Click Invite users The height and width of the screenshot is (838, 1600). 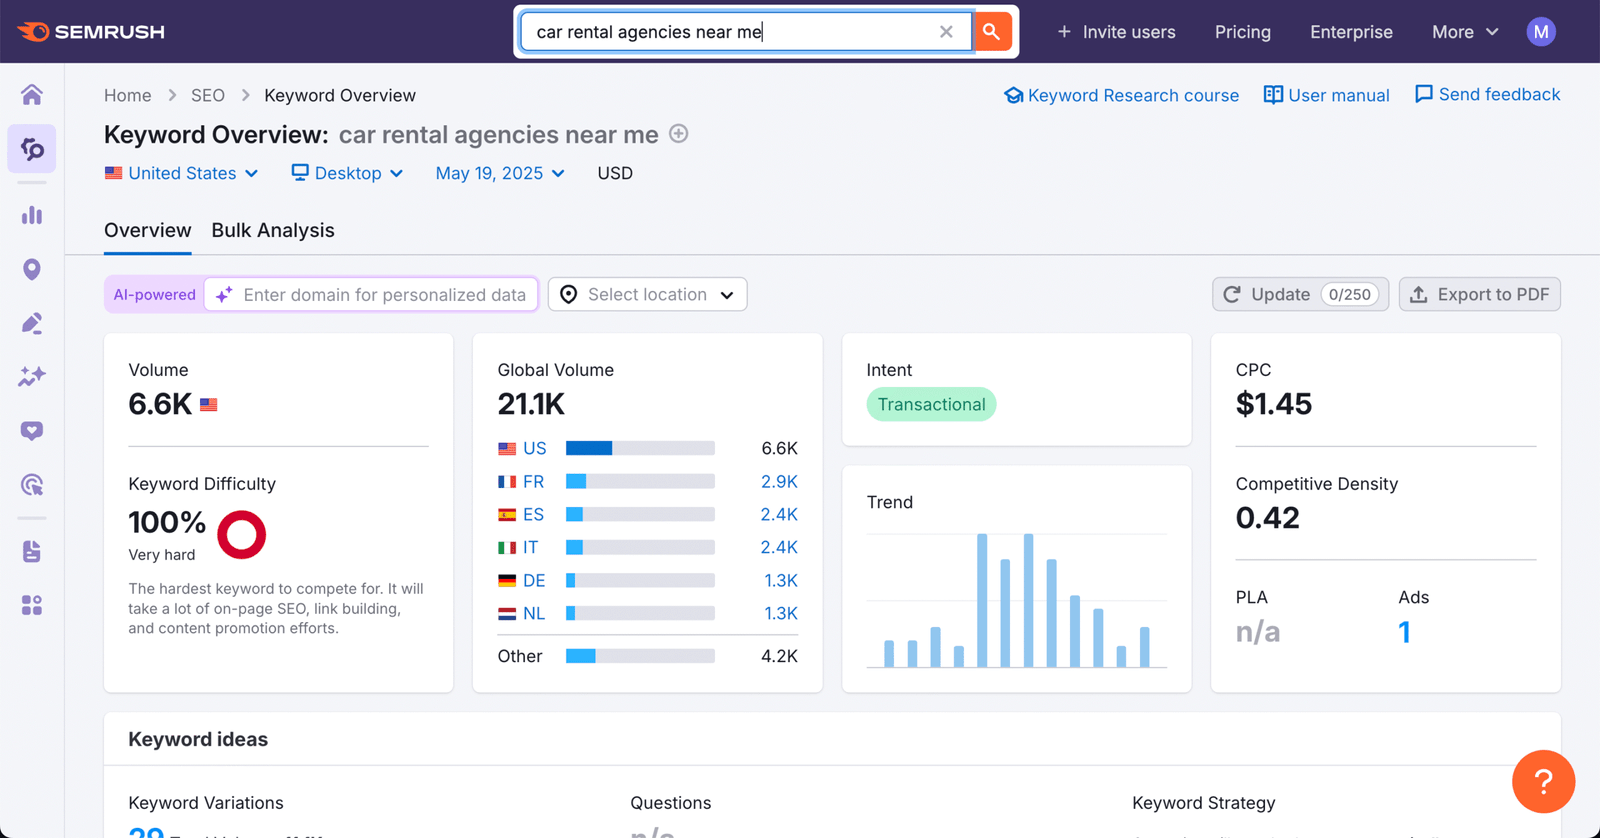[x=1116, y=32]
